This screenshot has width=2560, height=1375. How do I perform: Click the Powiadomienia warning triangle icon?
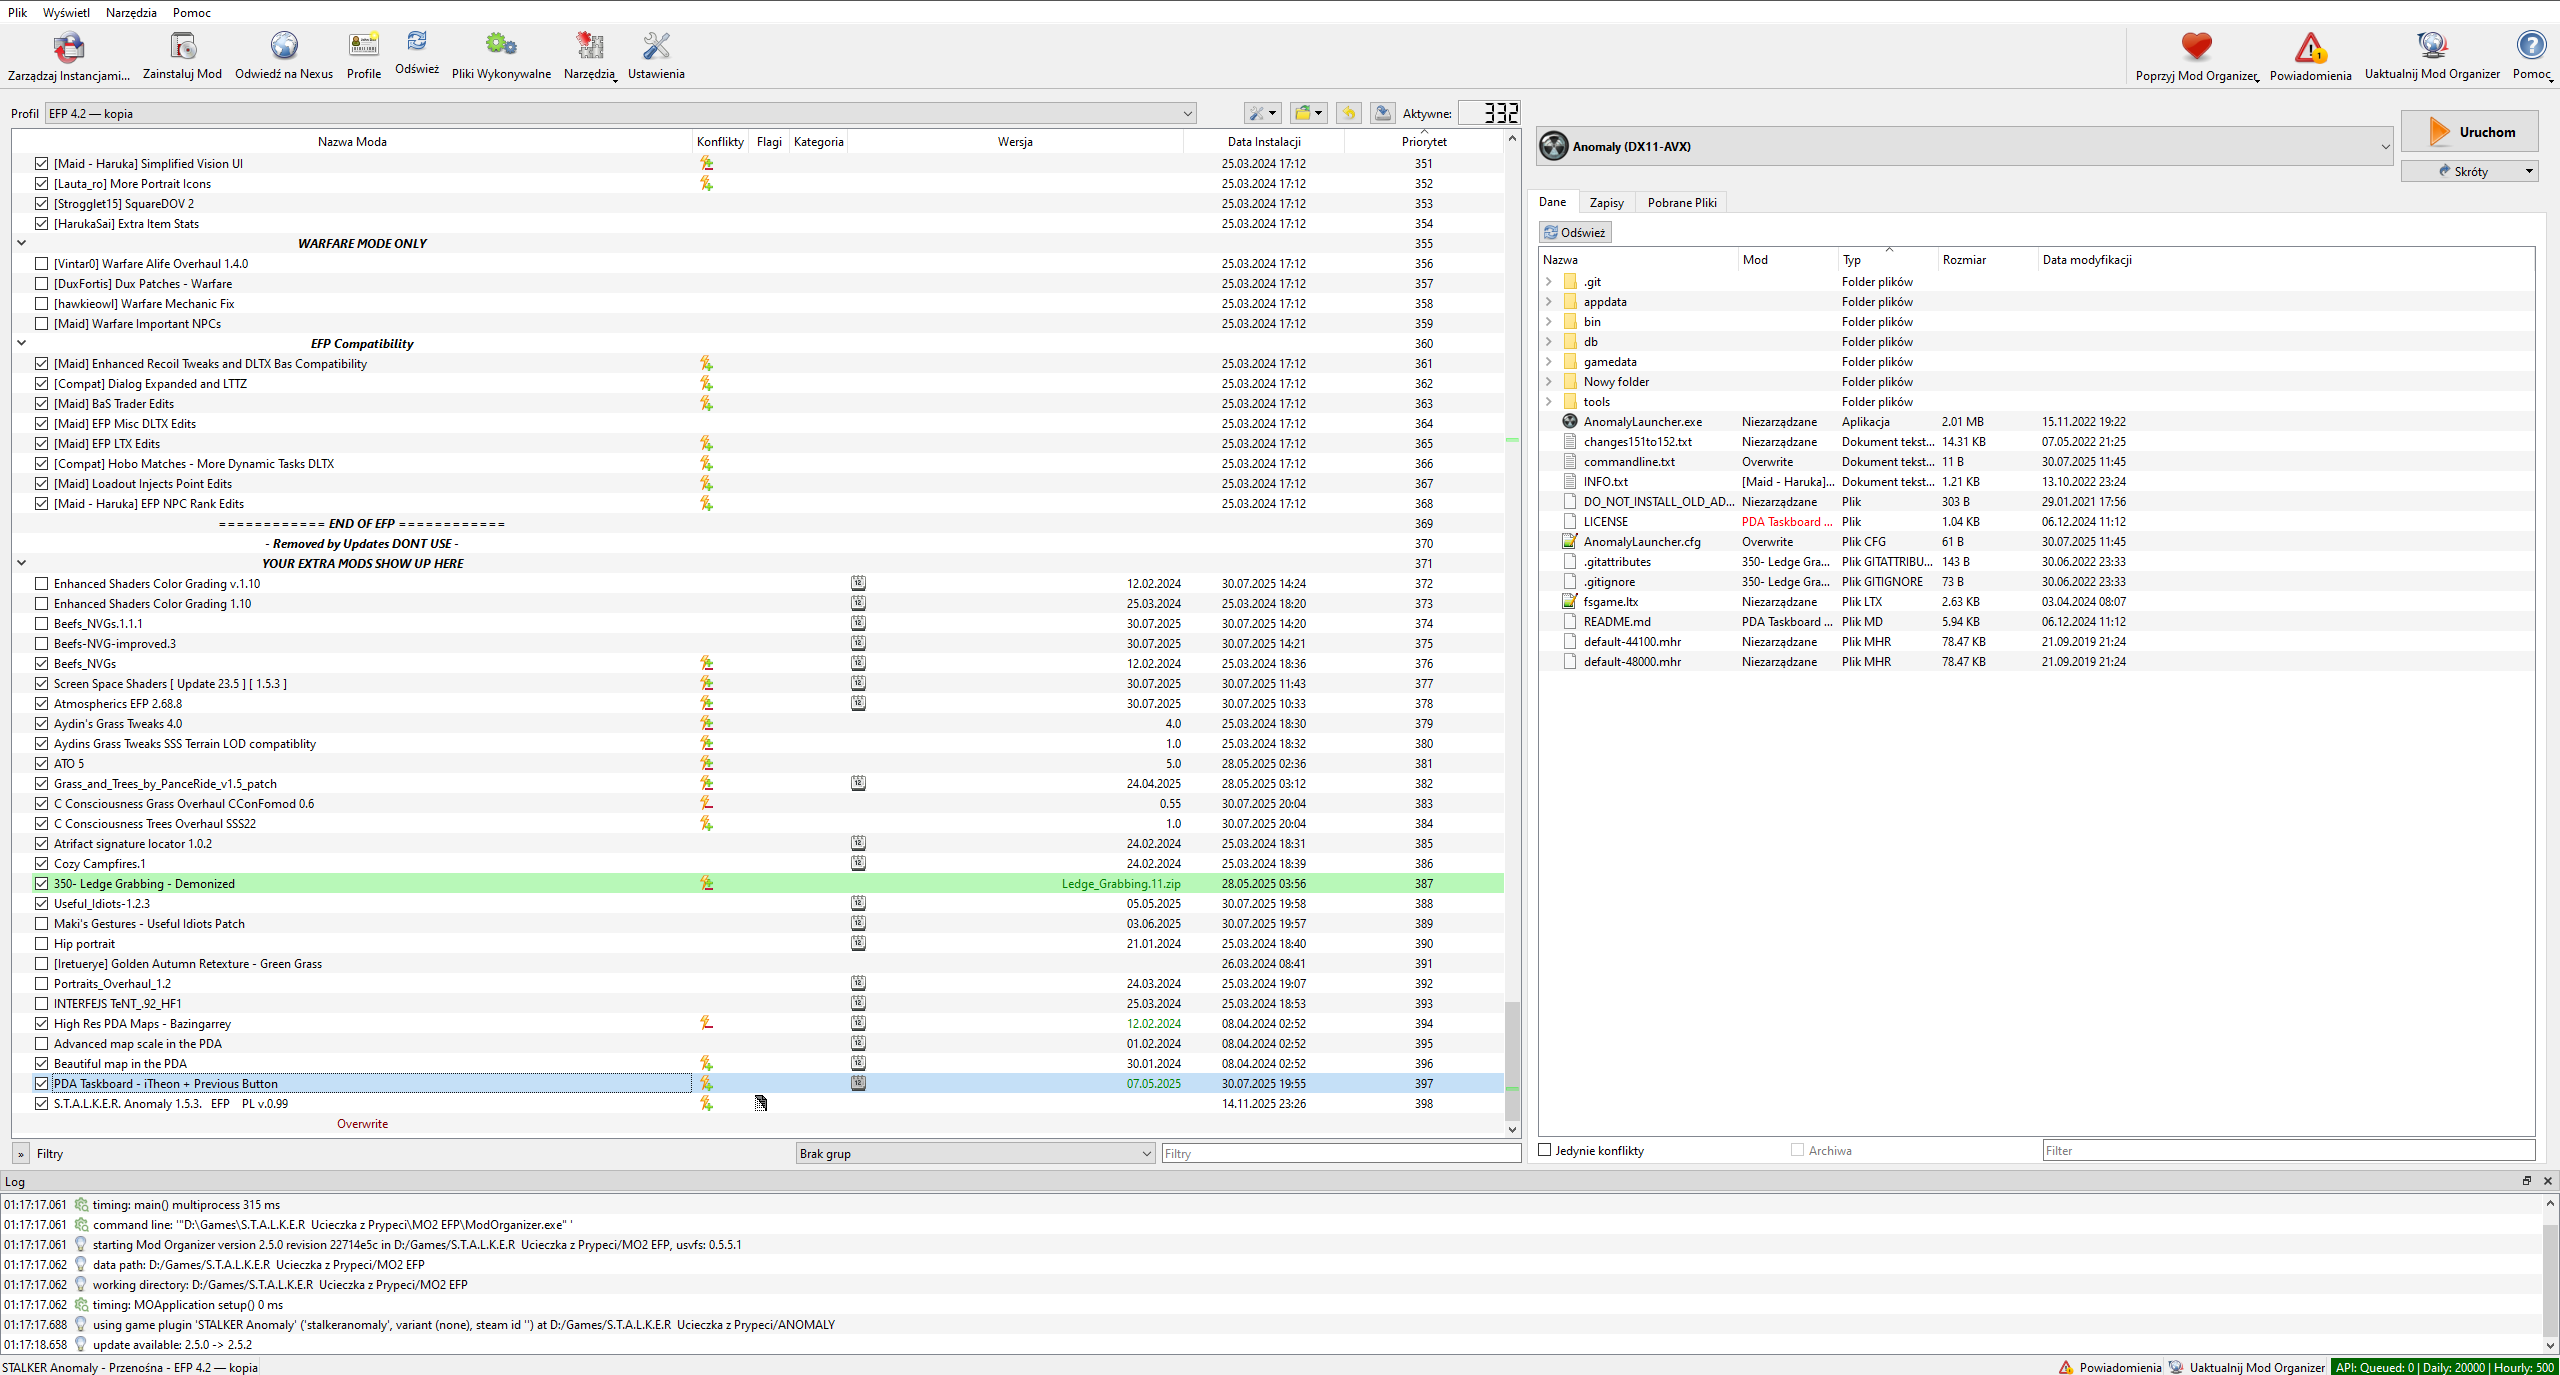pos(2309,47)
